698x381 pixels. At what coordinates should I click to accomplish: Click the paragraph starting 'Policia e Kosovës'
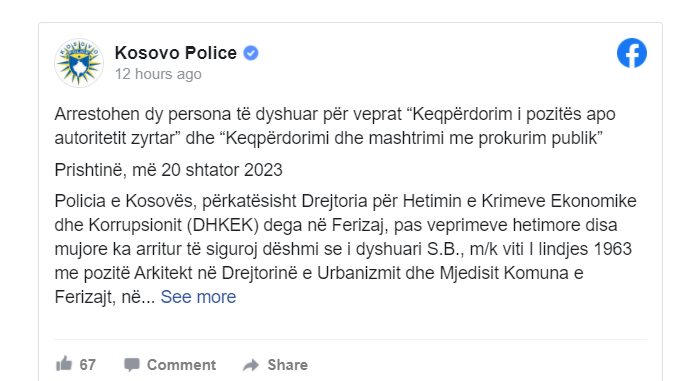pyautogui.click(x=345, y=249)
